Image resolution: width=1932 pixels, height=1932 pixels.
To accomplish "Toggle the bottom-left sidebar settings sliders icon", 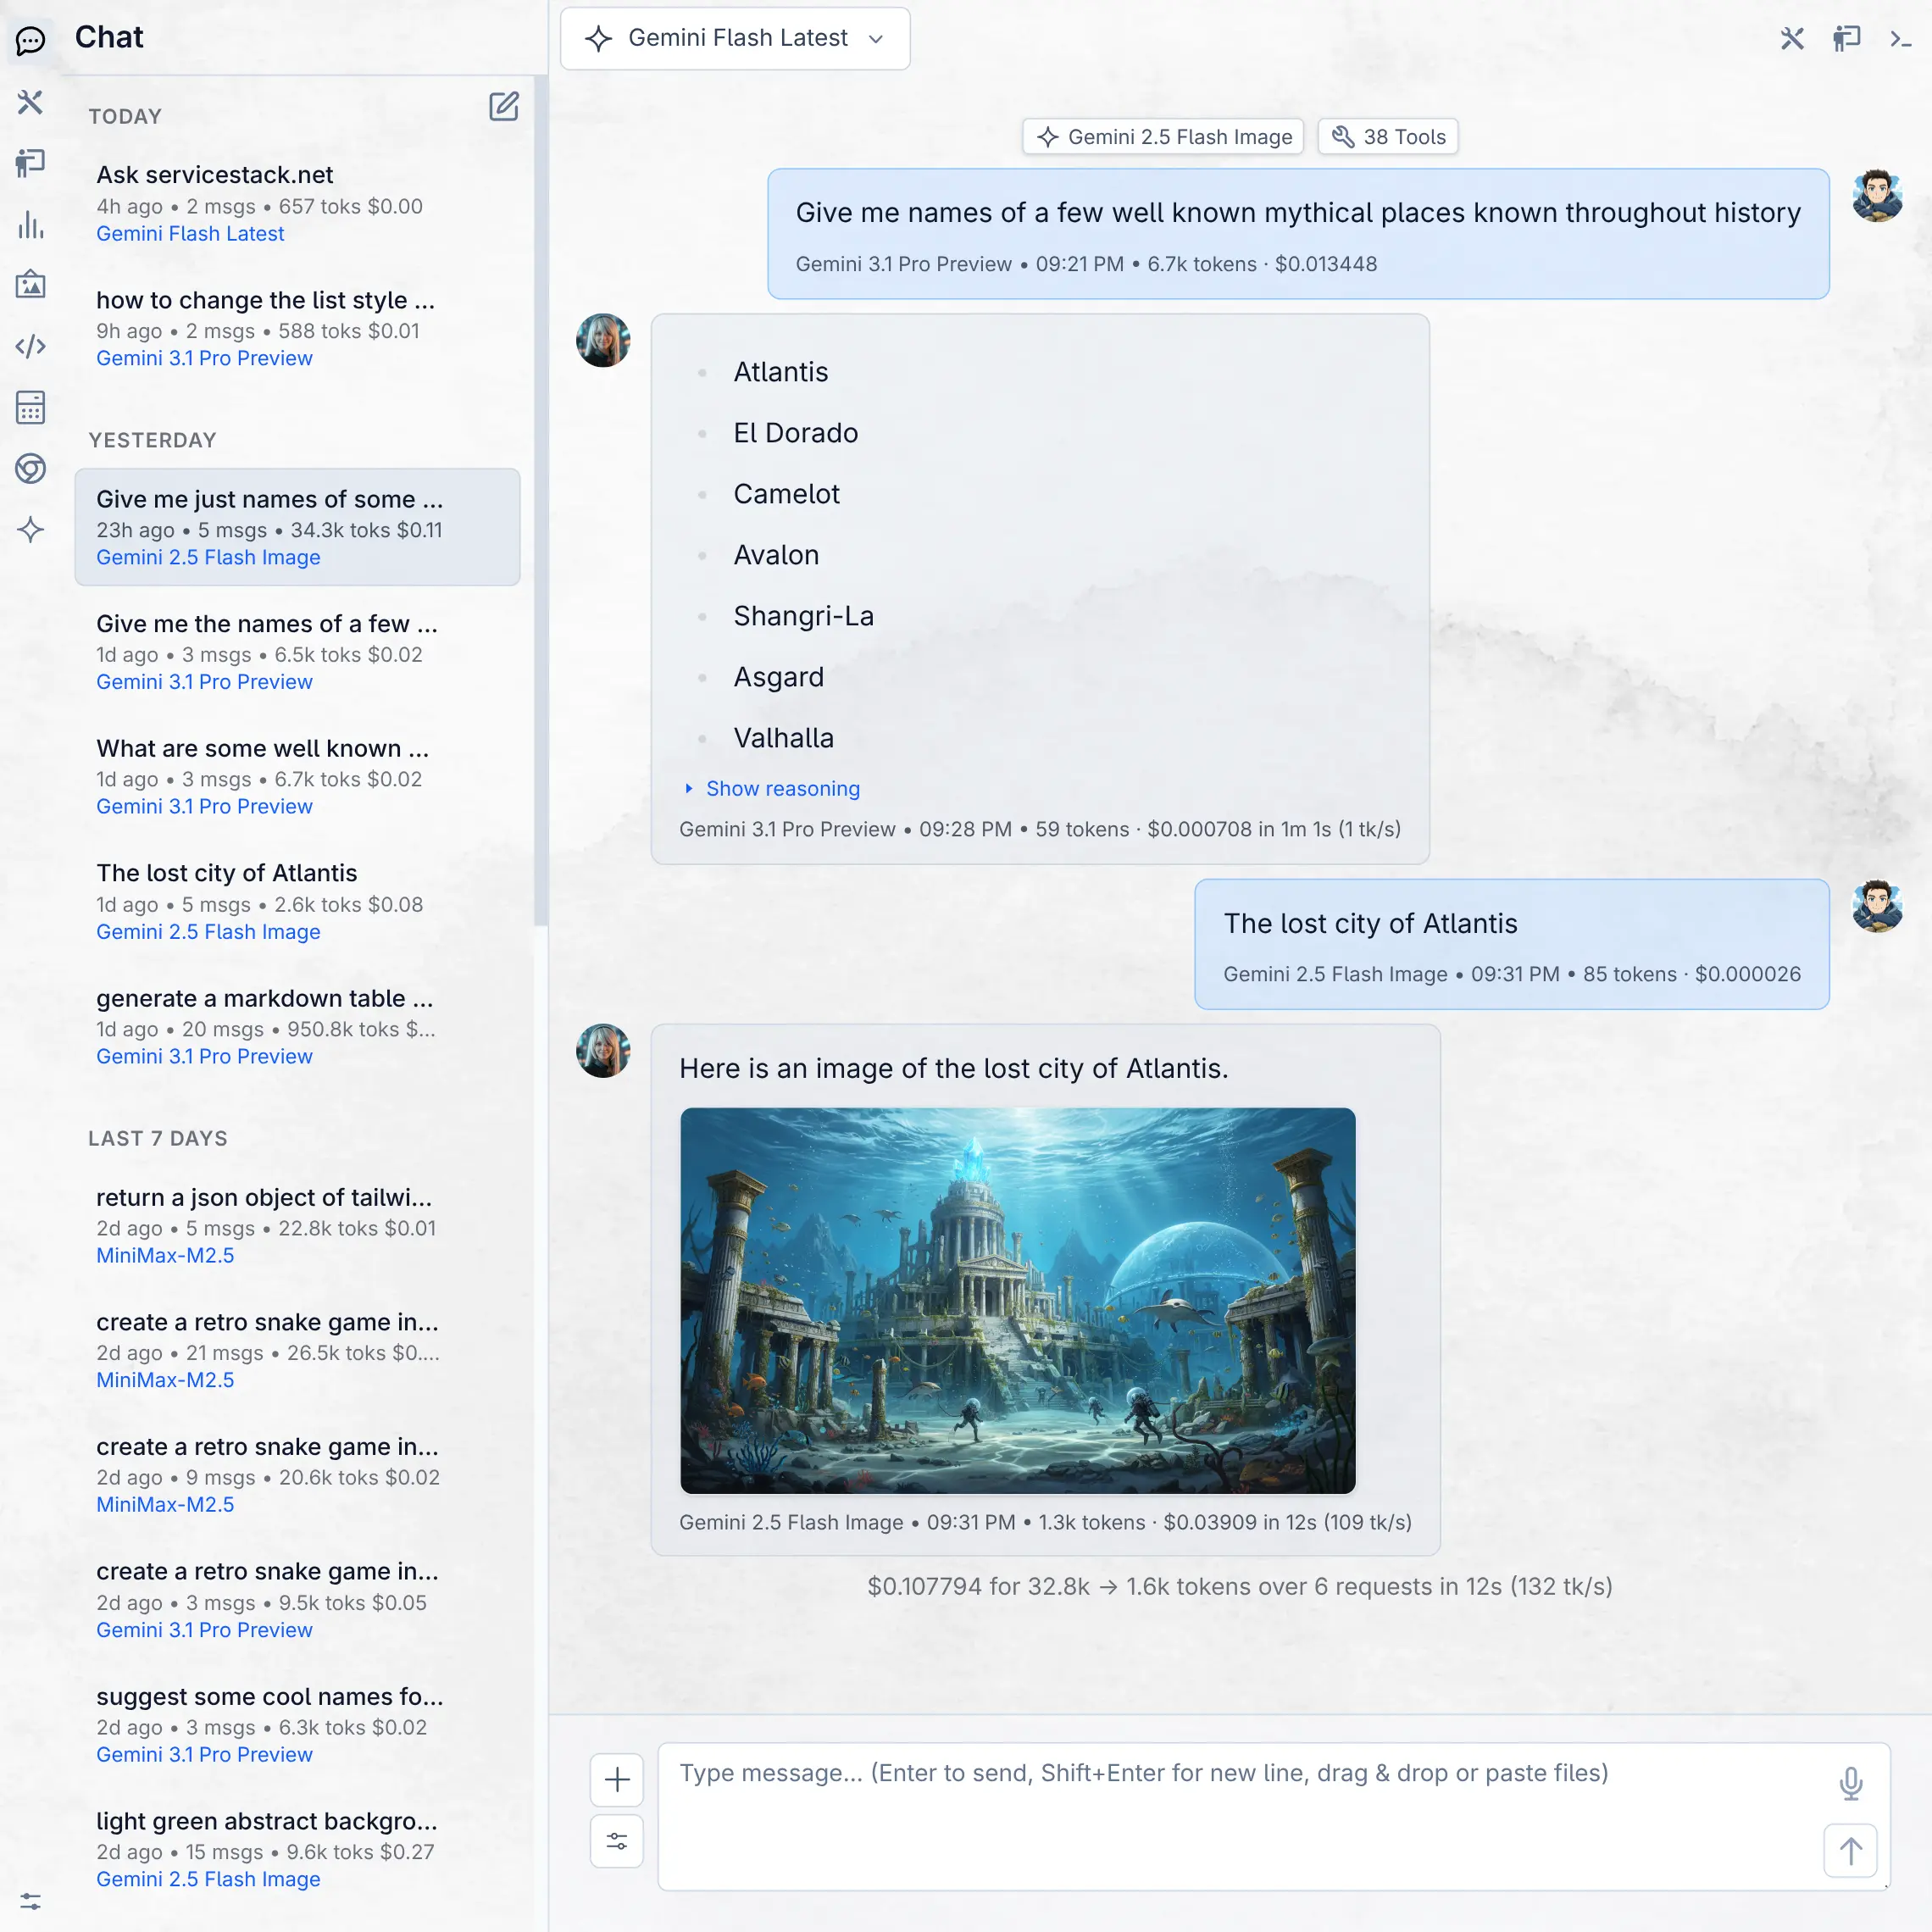I will point(31,1901).
